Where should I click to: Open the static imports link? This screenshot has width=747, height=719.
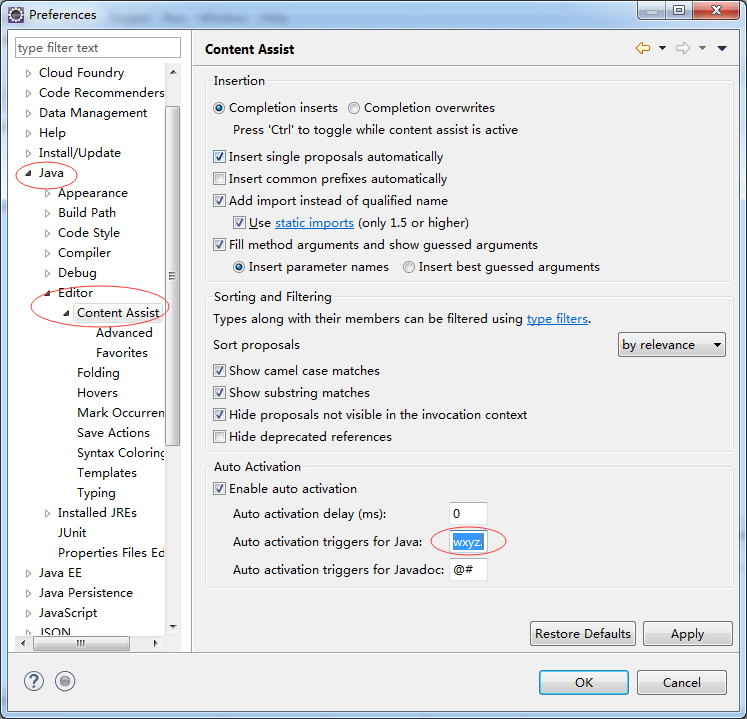[x=314, y=223]
